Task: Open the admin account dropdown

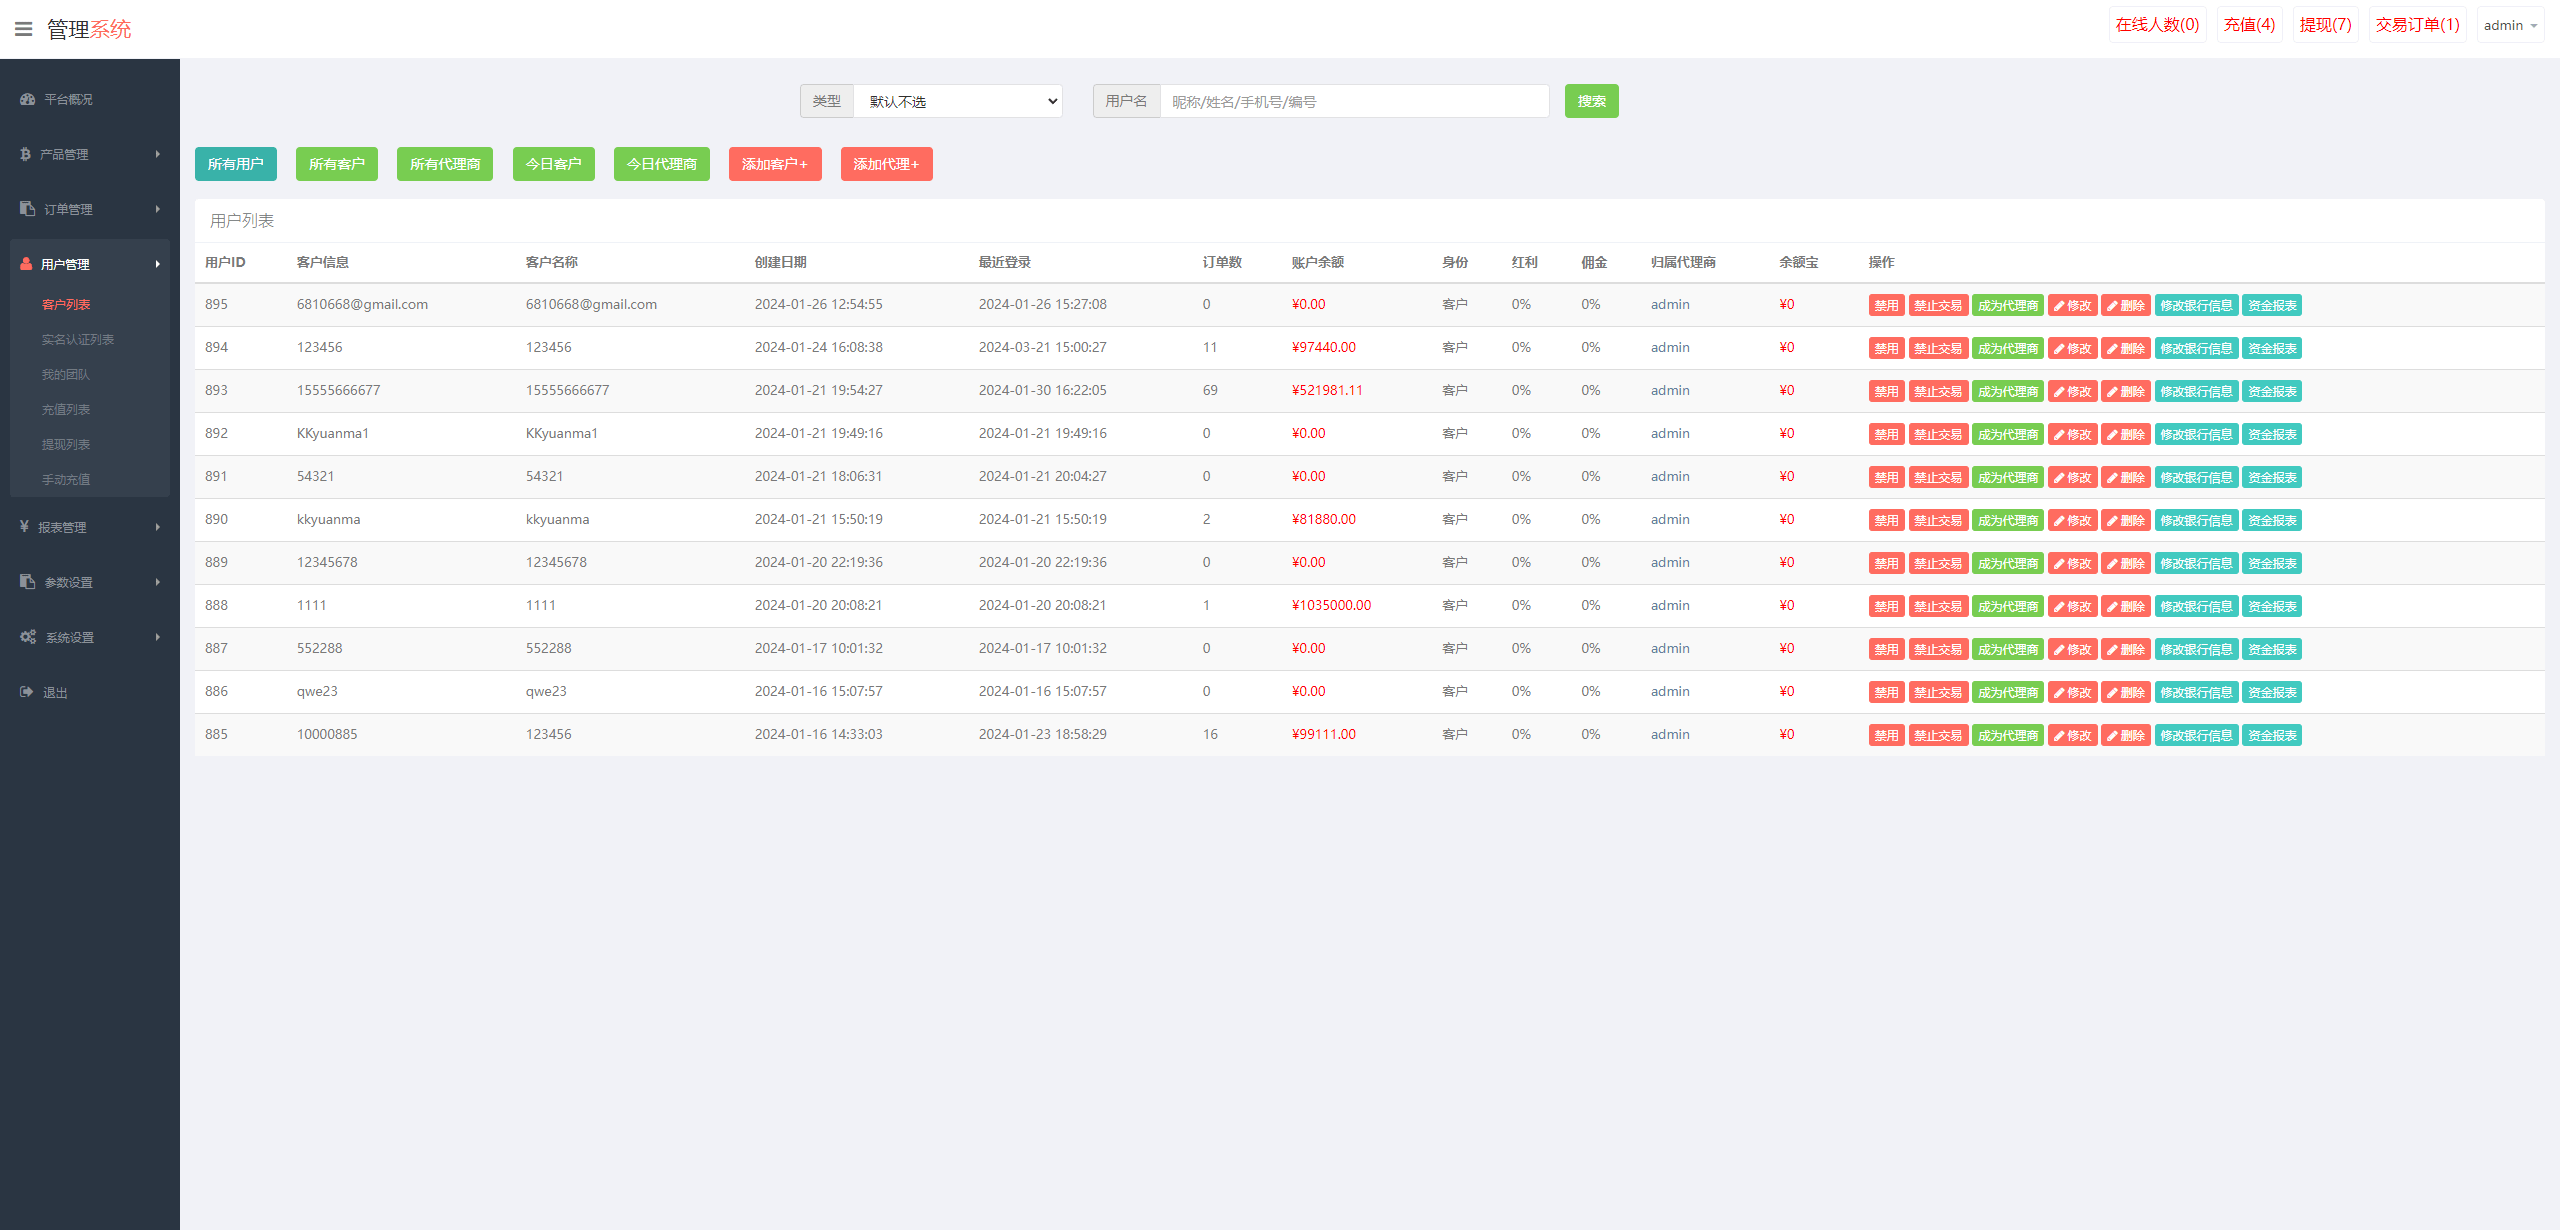Action: (x=2510, y=25)
